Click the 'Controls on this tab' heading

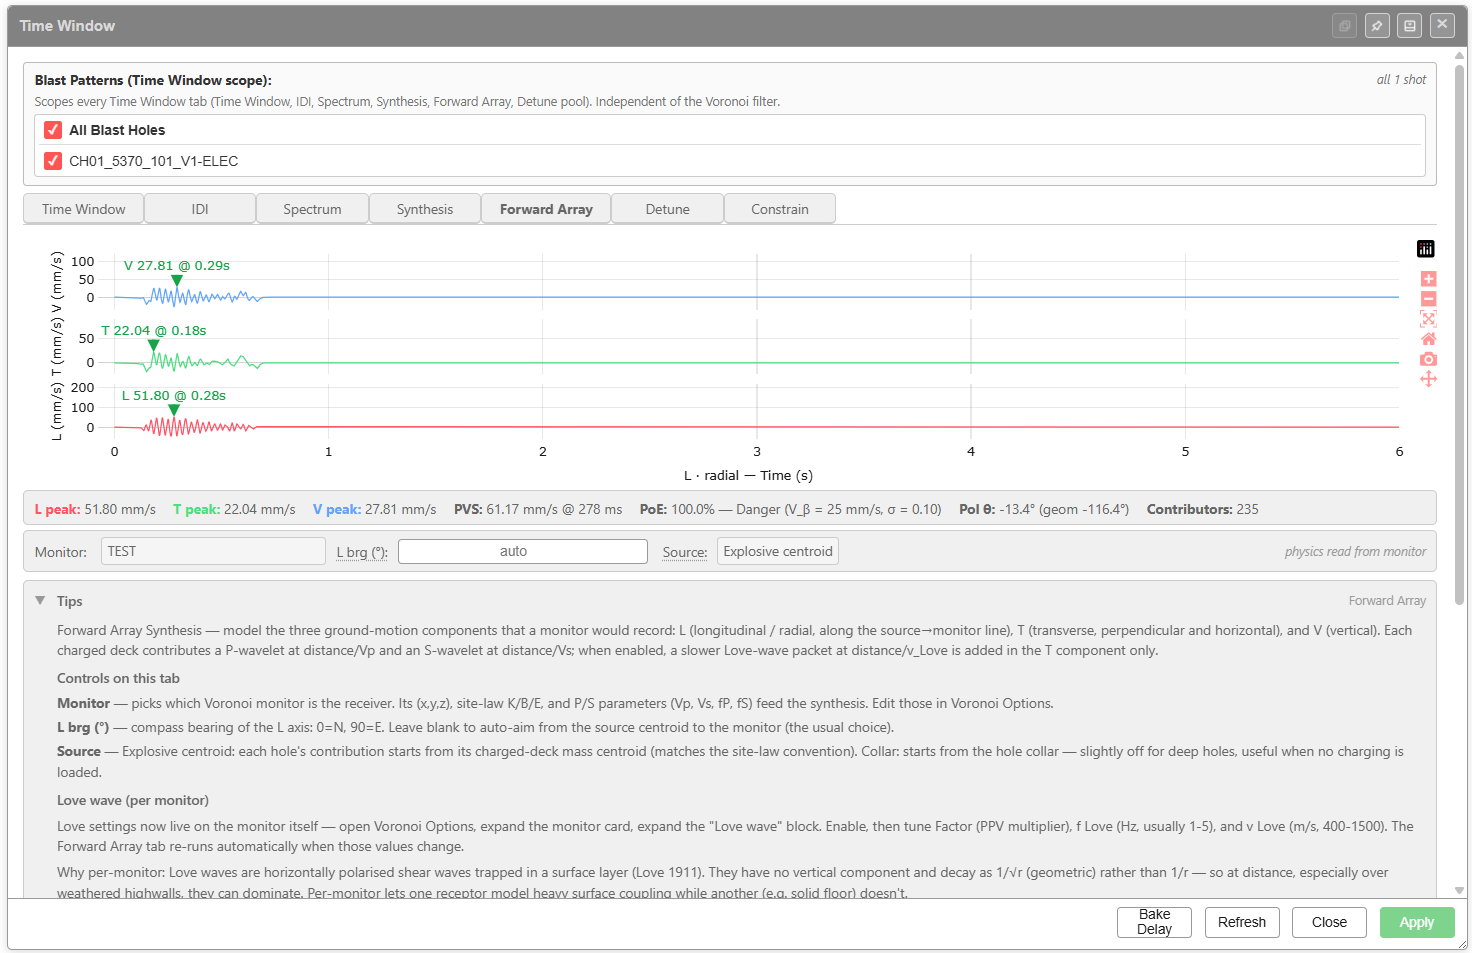[118, 678]
